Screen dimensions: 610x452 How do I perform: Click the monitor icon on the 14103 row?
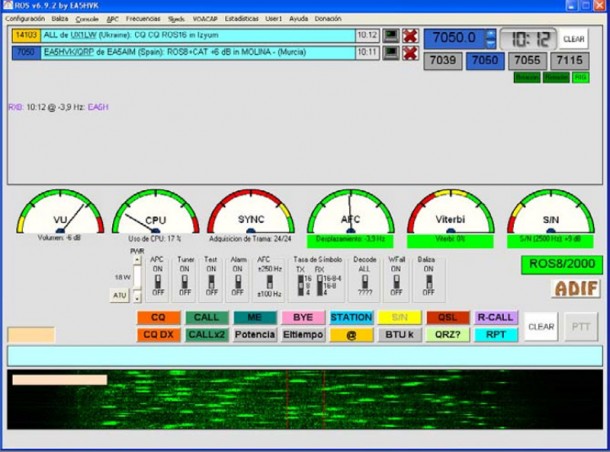coord(391,36)
